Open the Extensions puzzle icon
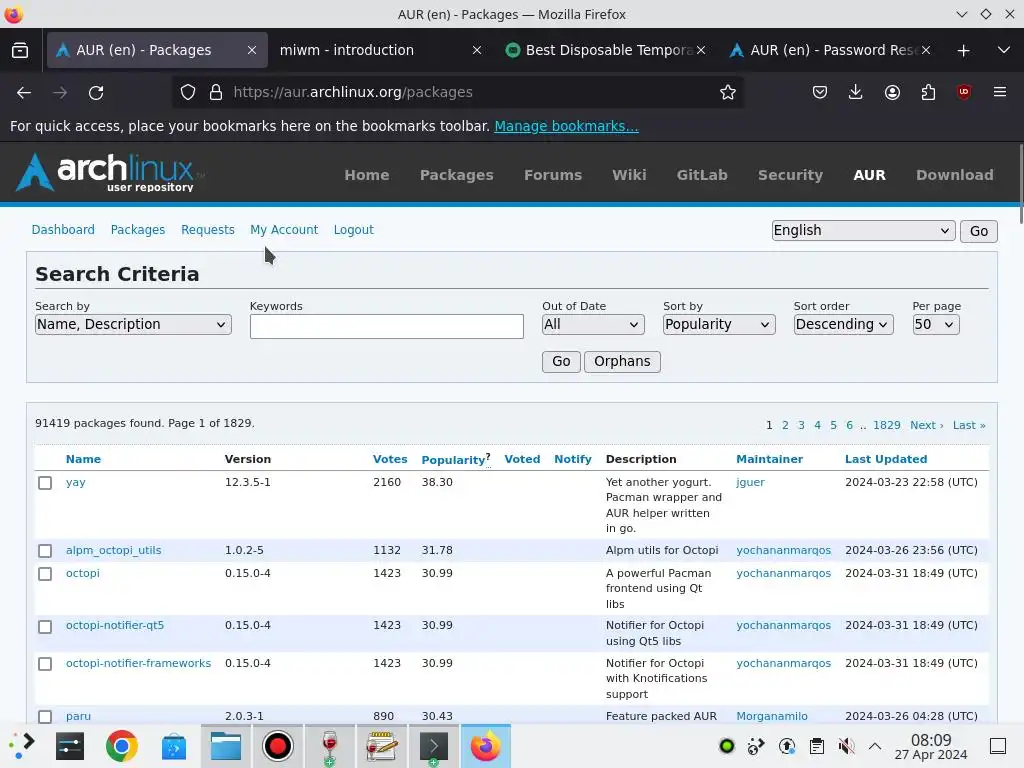This screenshot has height=768, width=1024. coord(928,93)
